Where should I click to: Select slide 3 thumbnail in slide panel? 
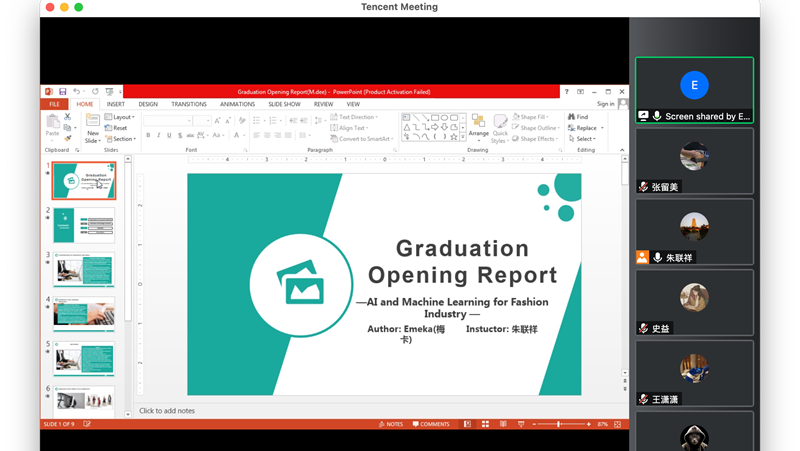84,270
